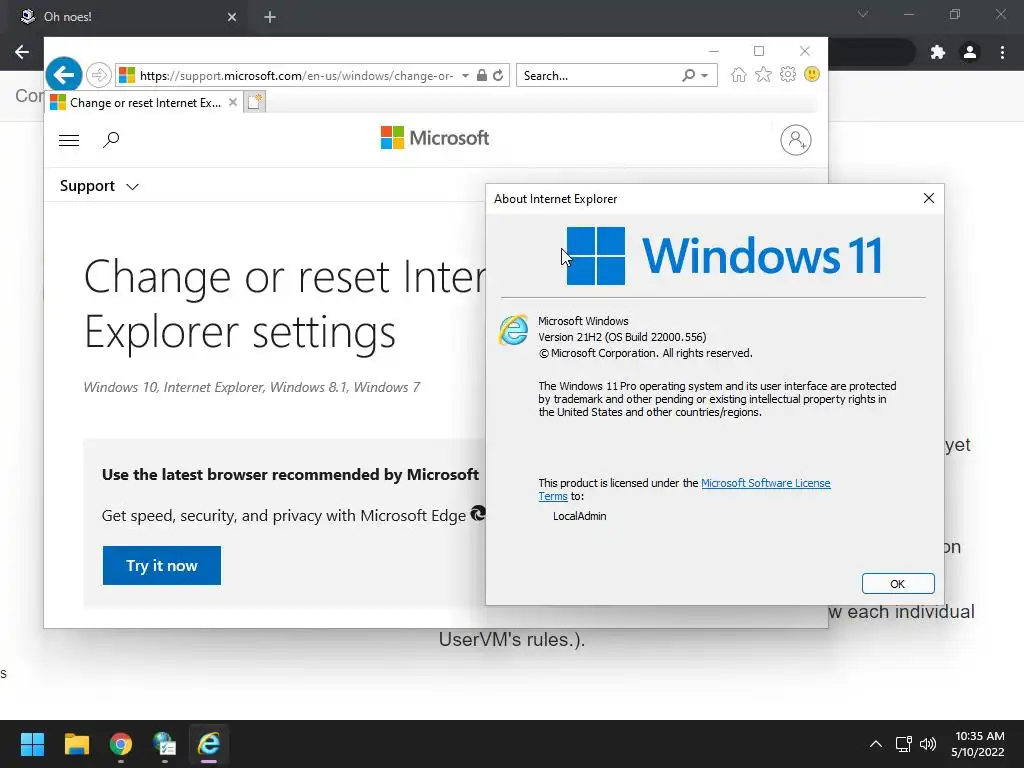
Task: Click the refresh icon in IE address bar
Action: pos(498,75)
